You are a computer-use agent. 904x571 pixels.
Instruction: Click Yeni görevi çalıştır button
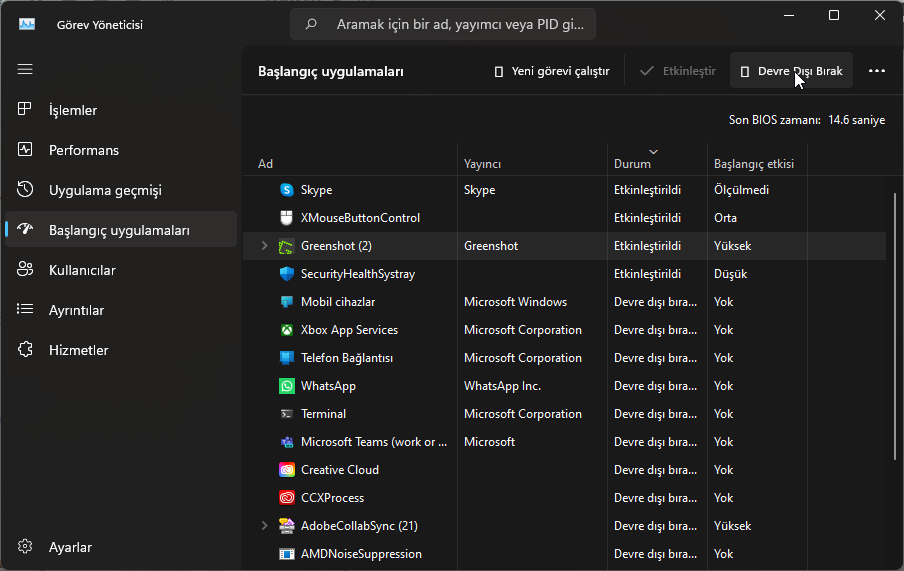point(552,71)
